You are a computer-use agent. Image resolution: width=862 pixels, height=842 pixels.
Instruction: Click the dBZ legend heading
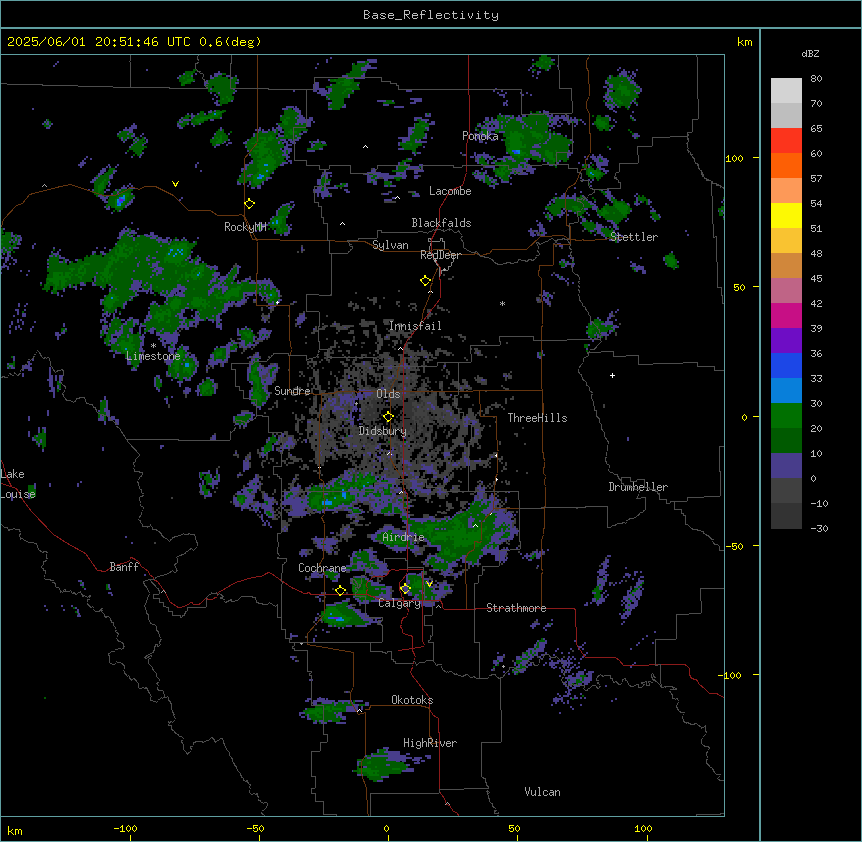coord(810,53)
